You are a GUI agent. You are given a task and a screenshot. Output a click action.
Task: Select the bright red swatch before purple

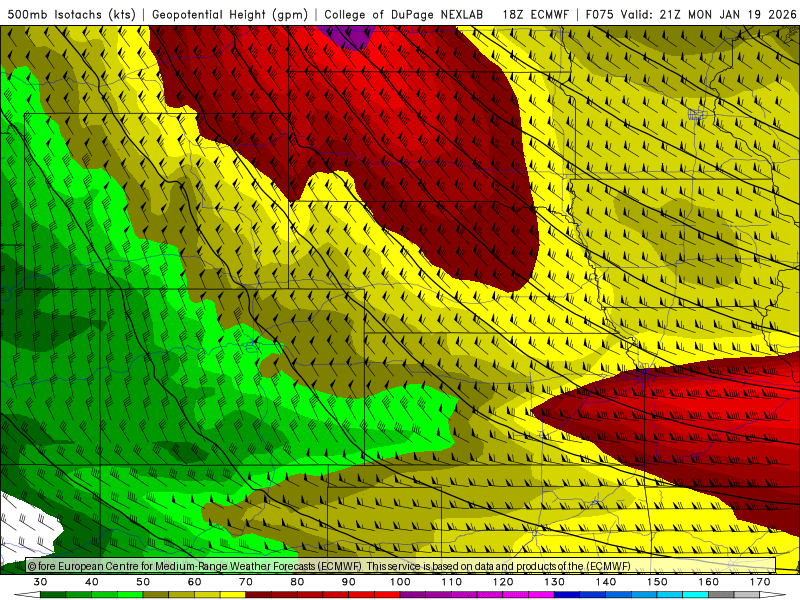(387, 594)
